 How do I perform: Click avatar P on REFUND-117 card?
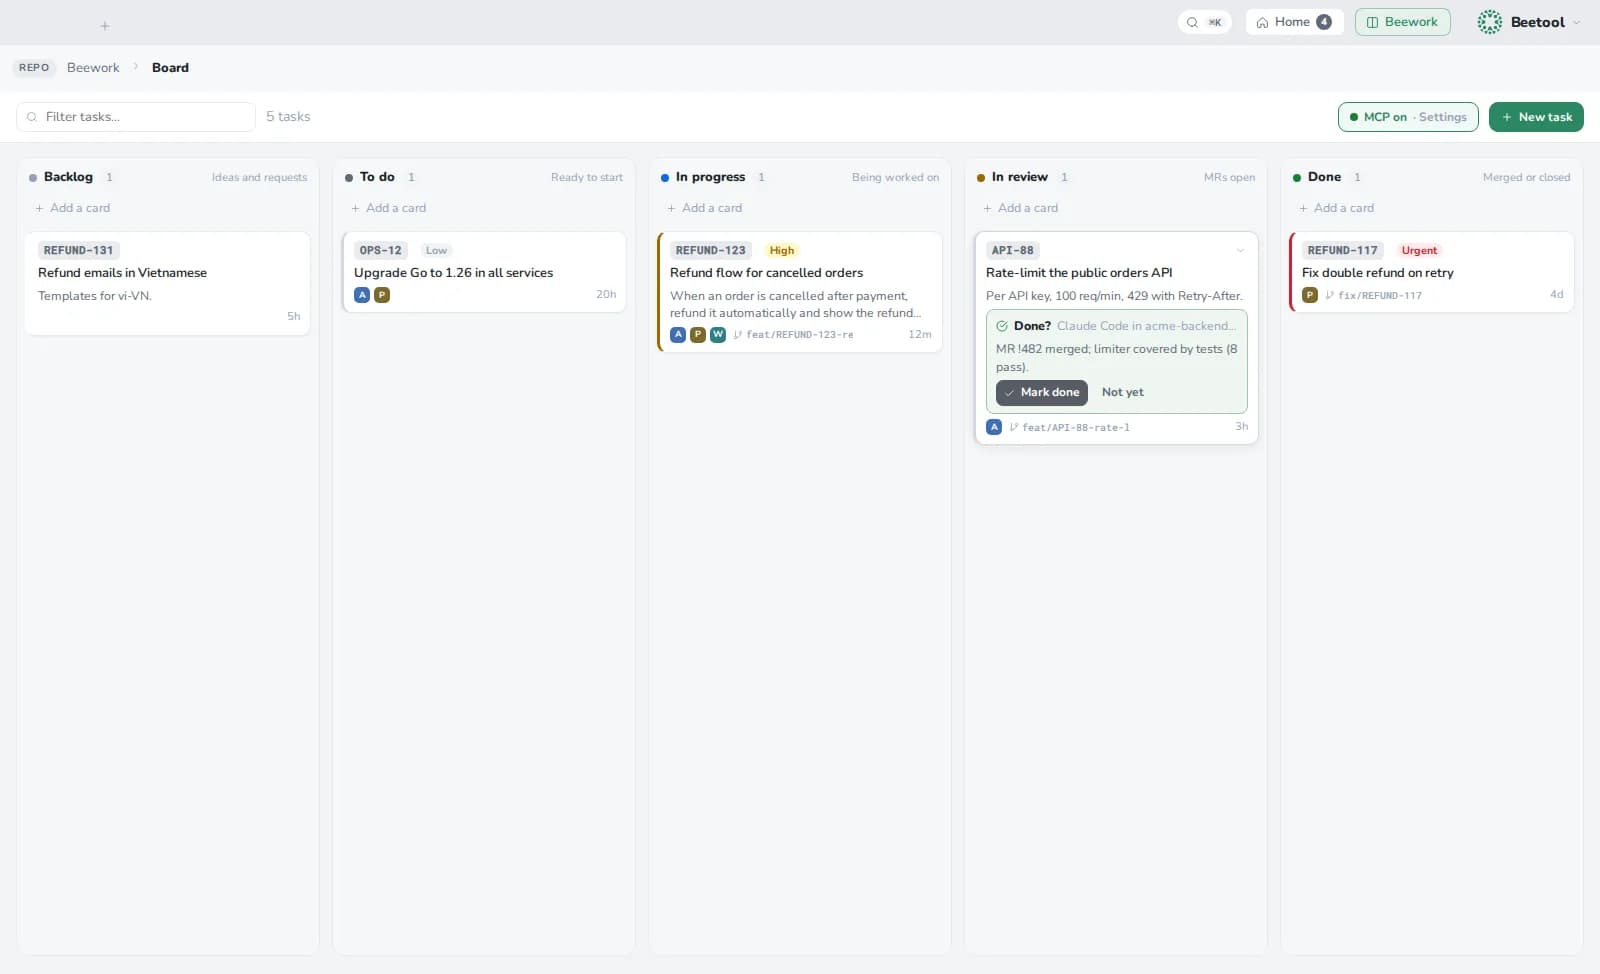(1310, 295)
